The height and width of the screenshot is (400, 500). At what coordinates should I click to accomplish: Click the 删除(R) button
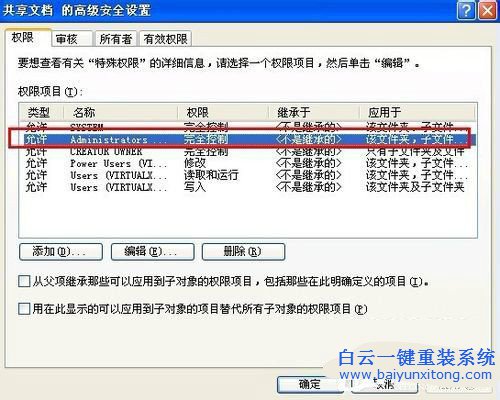click(x=243, y=252)
